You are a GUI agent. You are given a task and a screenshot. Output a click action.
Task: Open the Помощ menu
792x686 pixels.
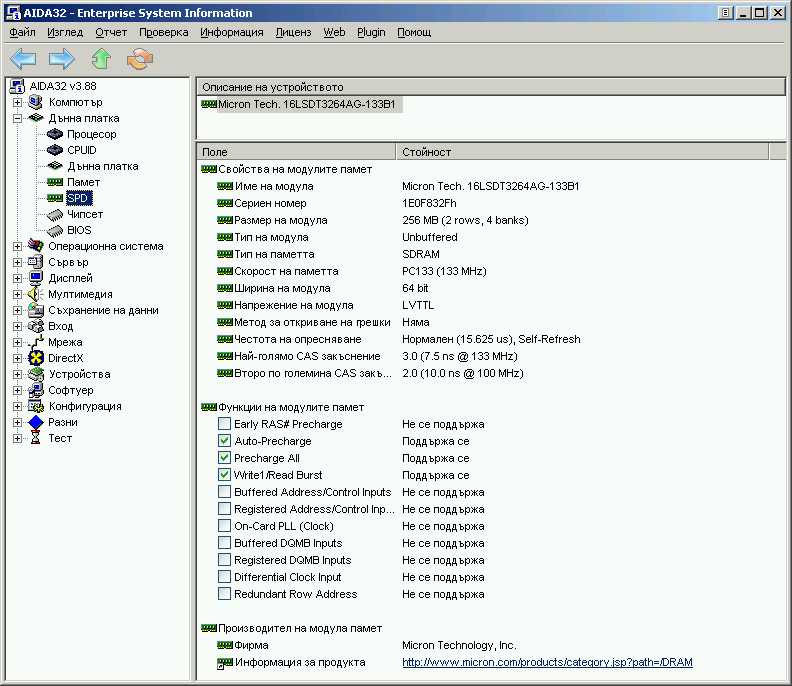pyautogui.click(x=414, y=32)
